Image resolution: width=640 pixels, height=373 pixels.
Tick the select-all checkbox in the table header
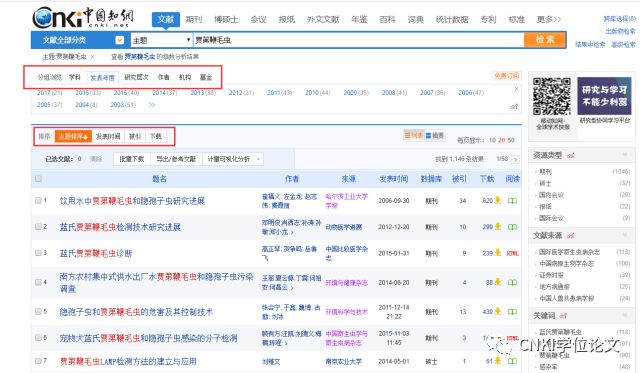click(x=38, y=178)
